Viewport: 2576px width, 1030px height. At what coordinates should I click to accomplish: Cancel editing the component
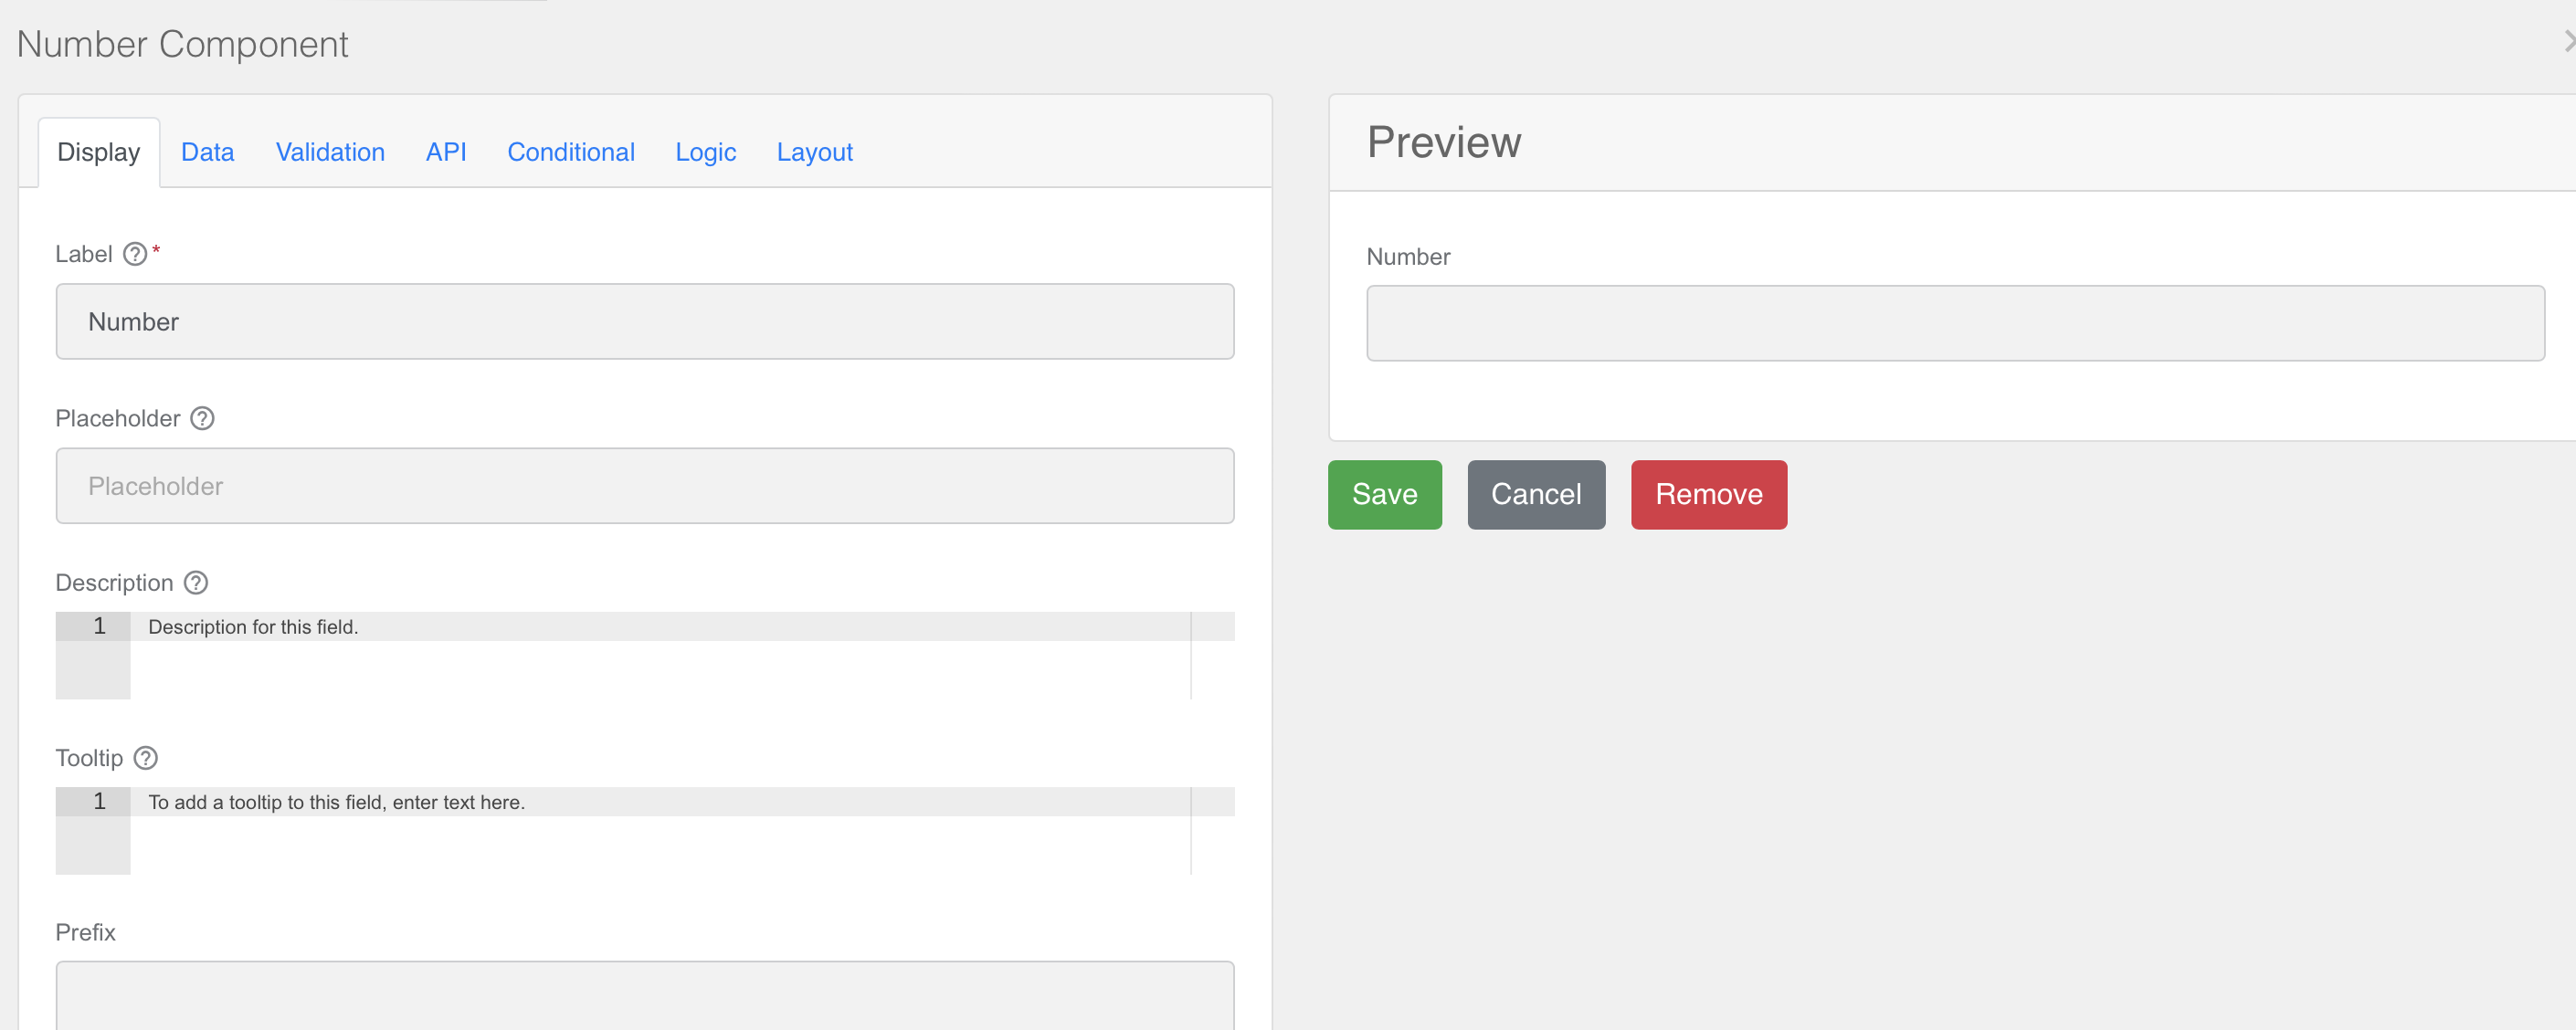pyautogui.click(x=1536, y=494)
